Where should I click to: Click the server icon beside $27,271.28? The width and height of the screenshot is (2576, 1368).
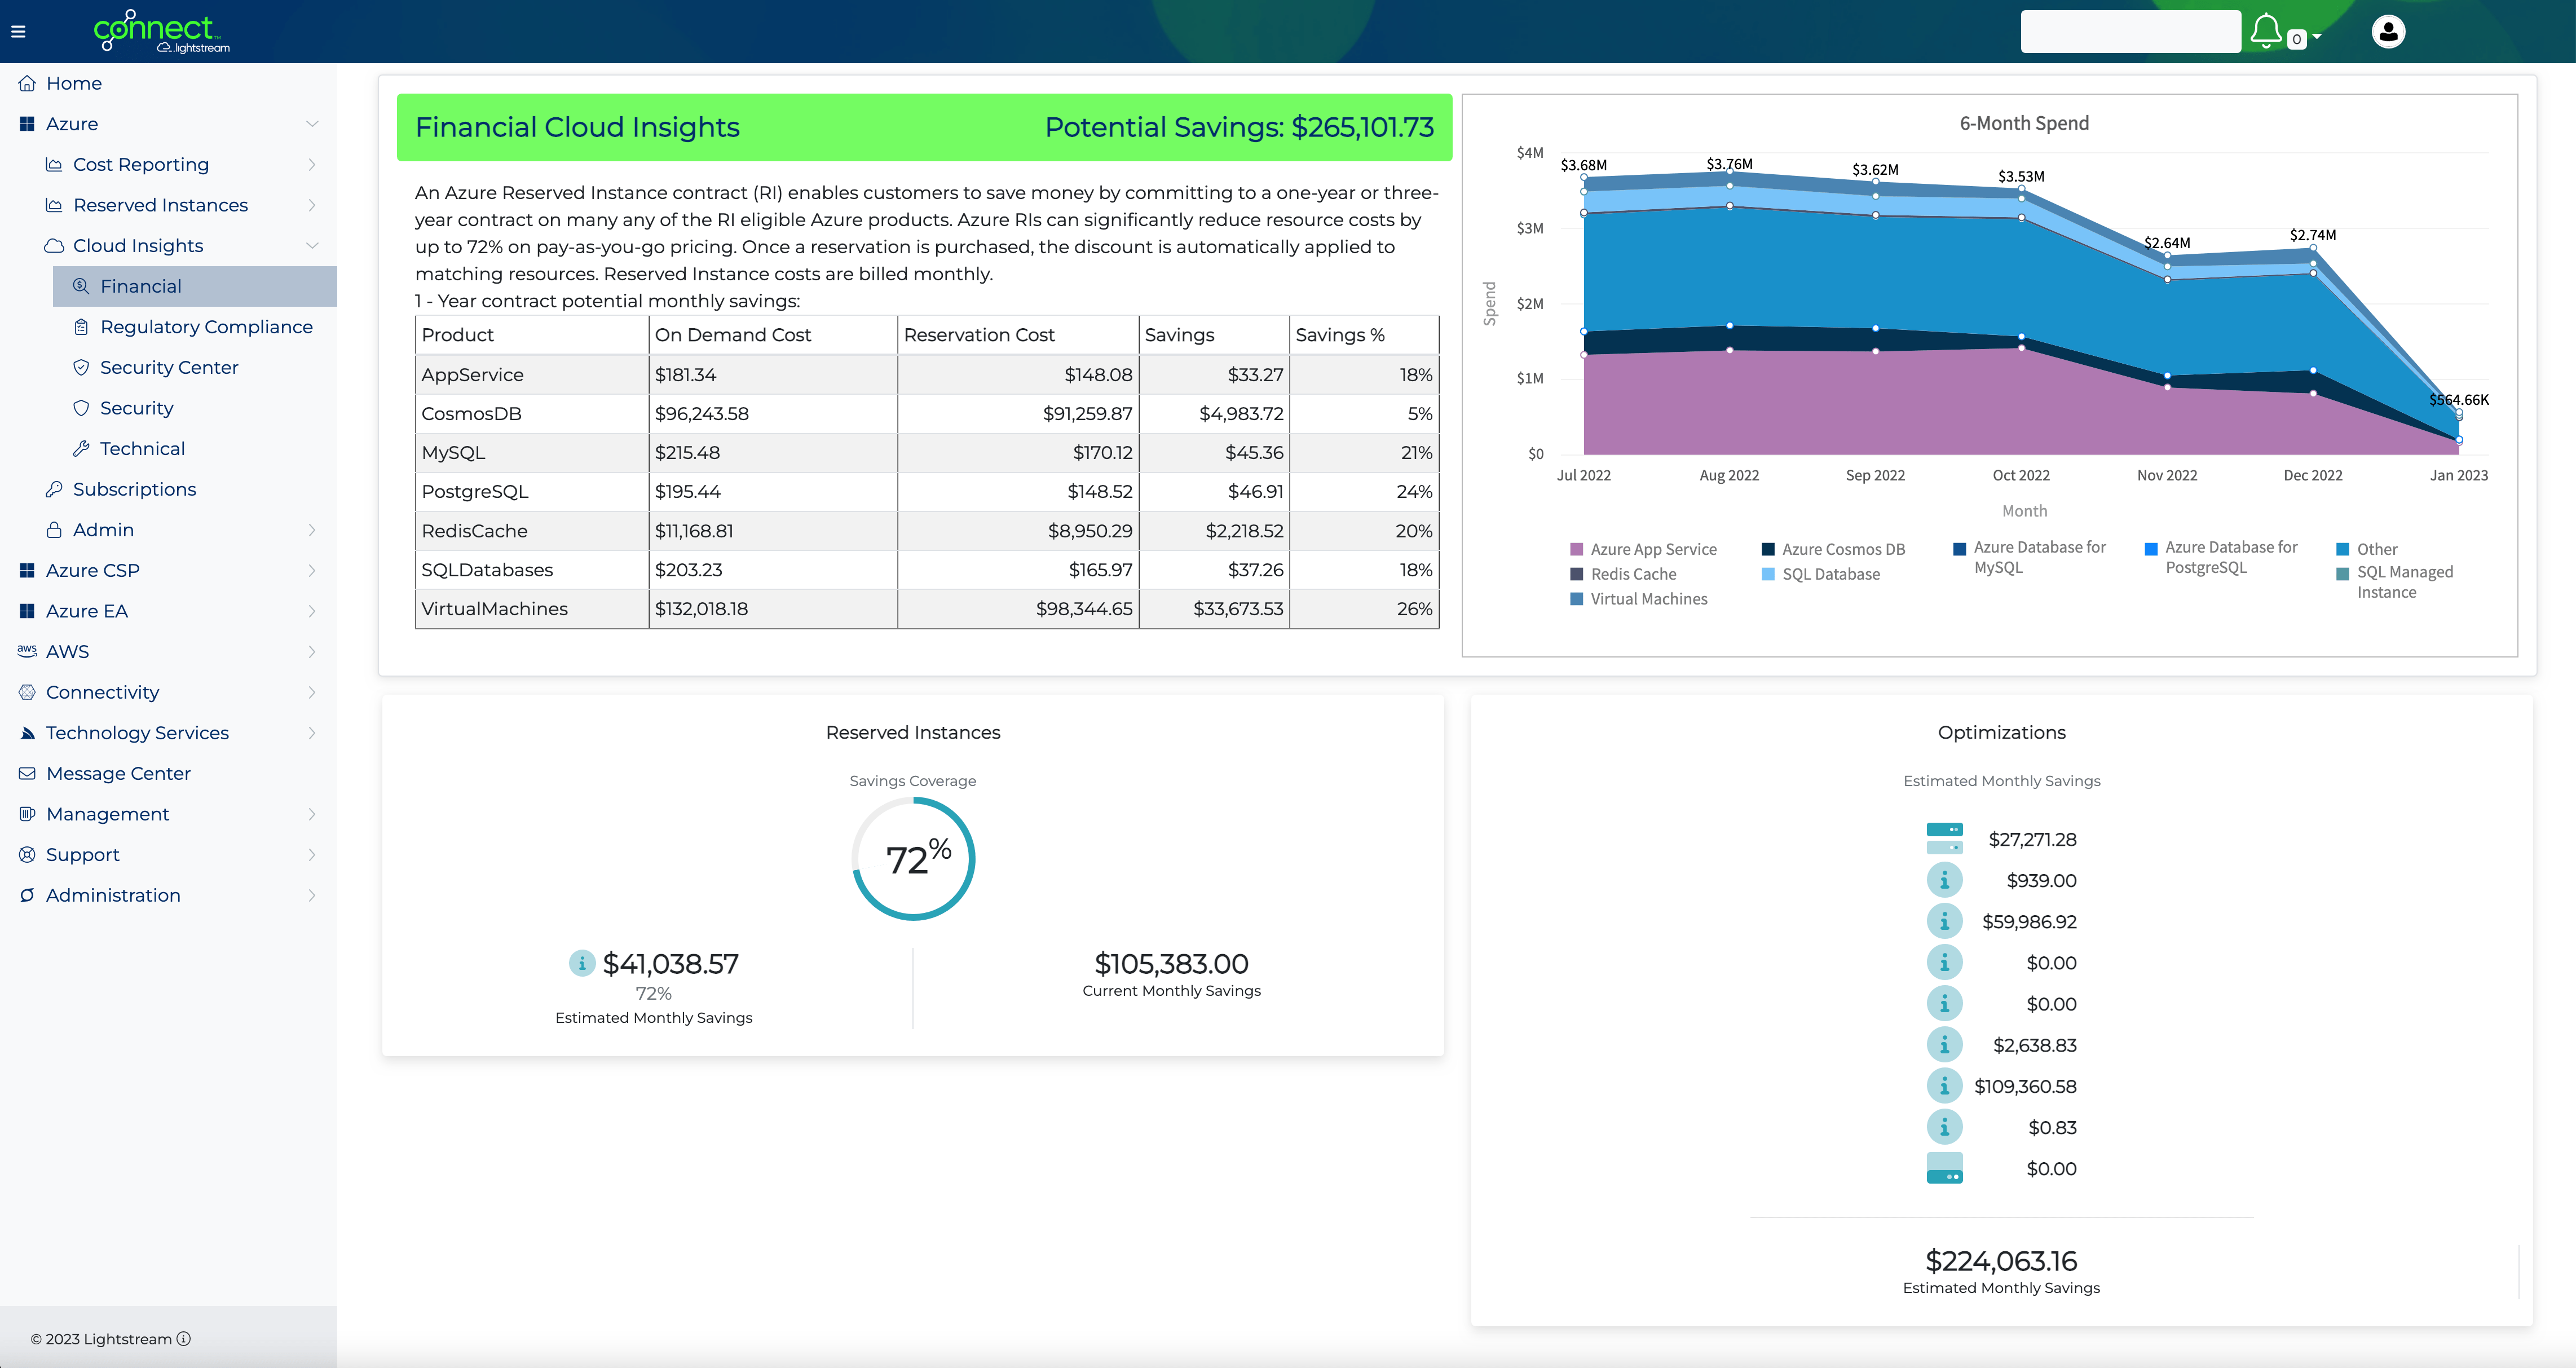pyautogui.click(x=1944, y=838)
